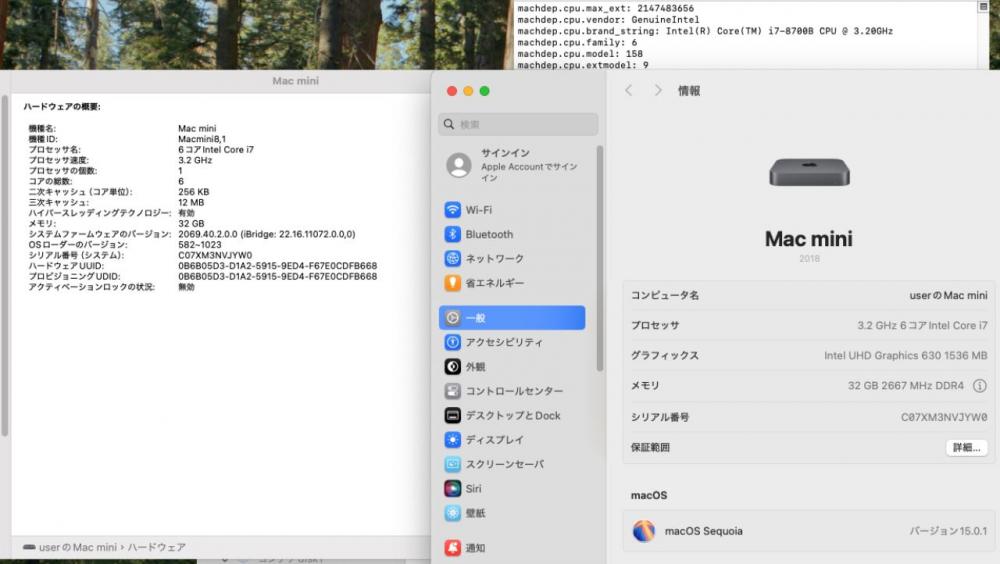Click the macOS Sequoia logo icon
The height and width of the screenshot is (564, 1000).
coord(643,531)
